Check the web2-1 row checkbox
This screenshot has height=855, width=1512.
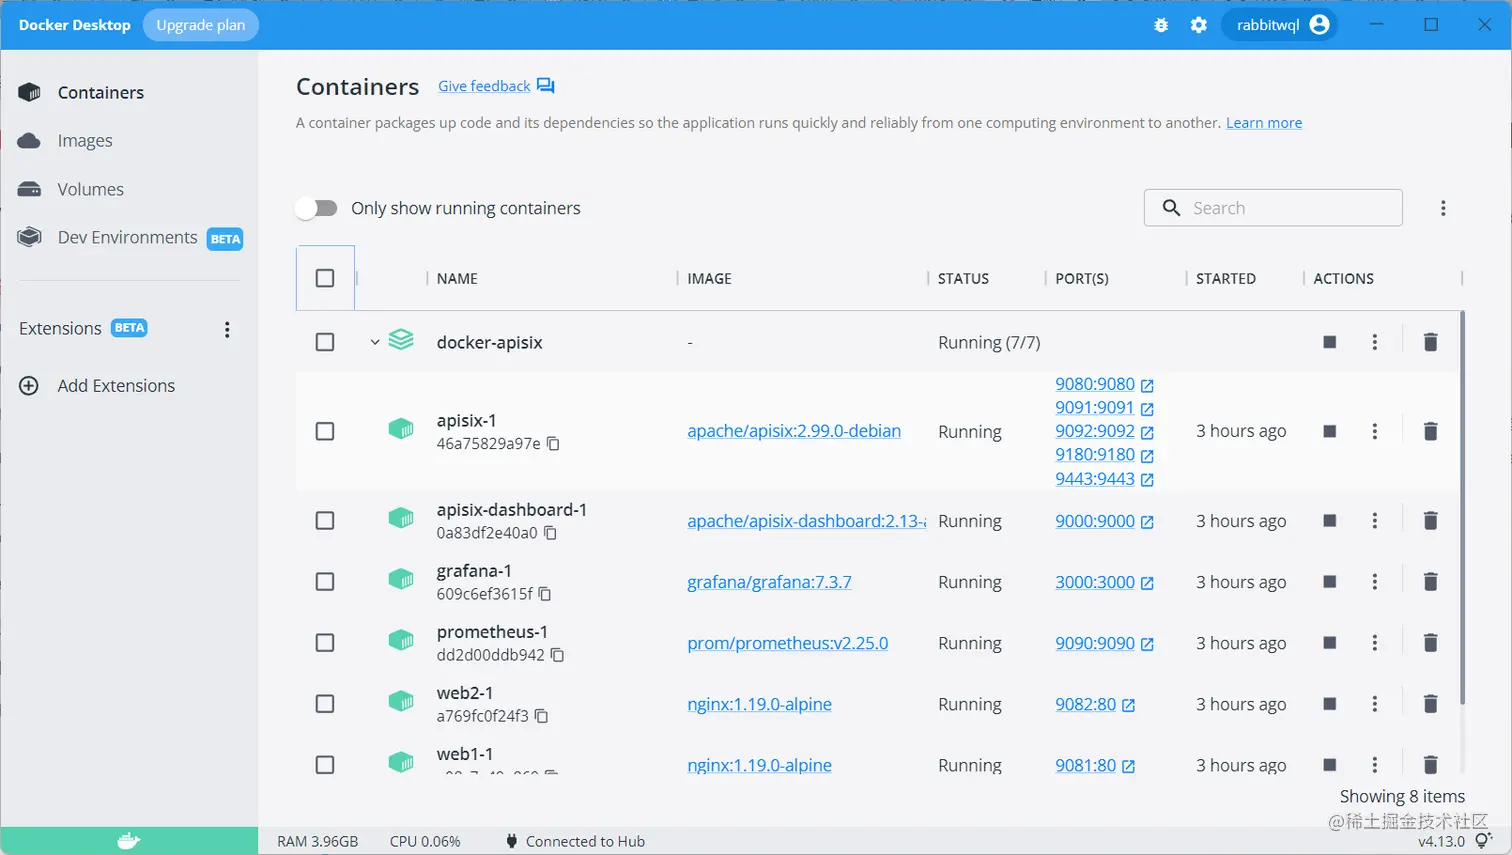(x=325, y=703)
